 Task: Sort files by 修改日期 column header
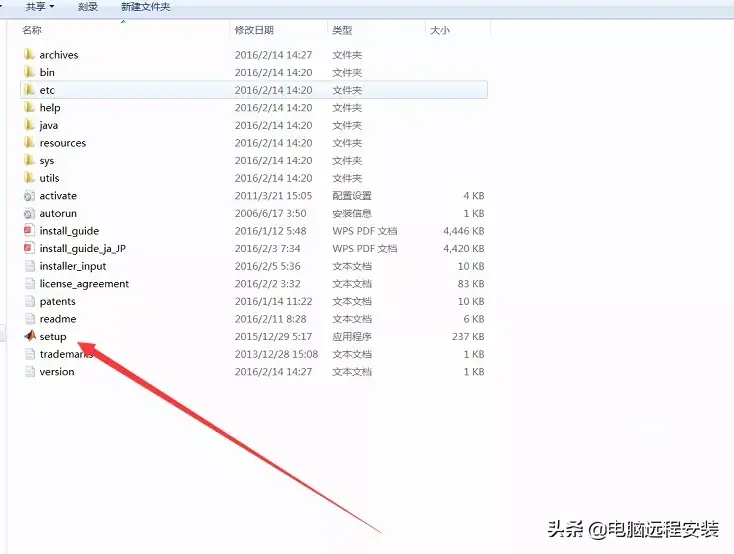(254, 31)
